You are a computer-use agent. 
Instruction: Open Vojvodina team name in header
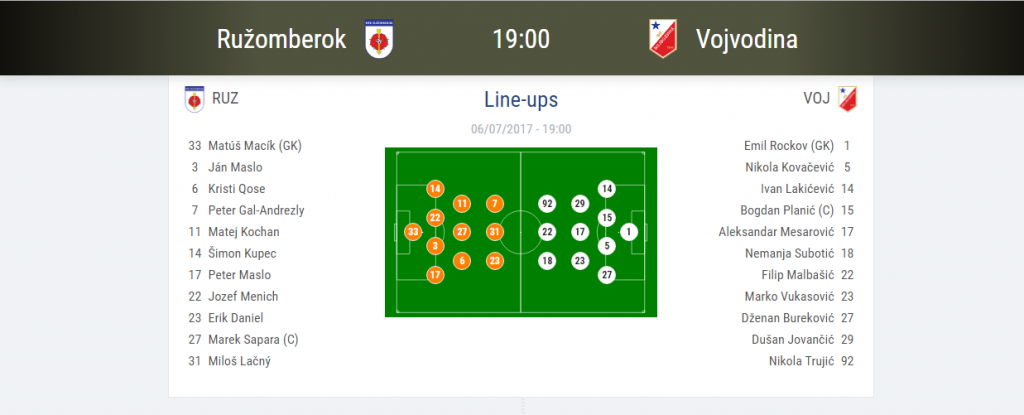746,40
